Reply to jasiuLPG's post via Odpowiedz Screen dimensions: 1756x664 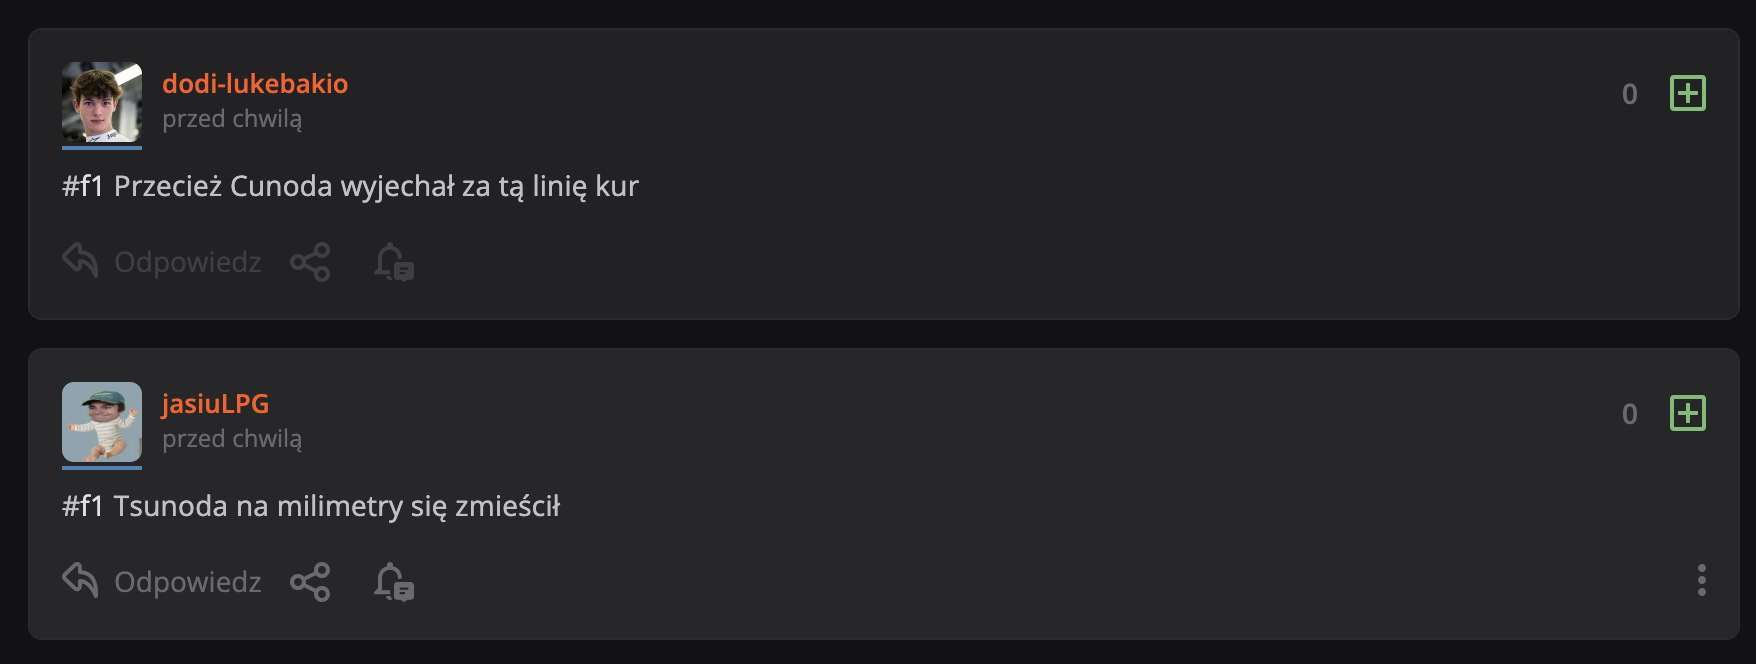pyautogui.click(x=162, y=582)
